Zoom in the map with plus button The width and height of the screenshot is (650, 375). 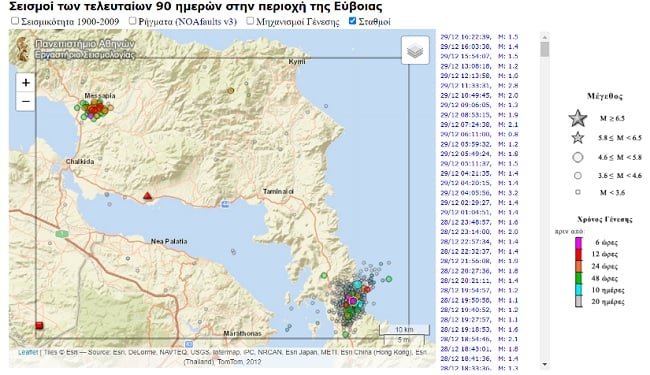click(25, 83)
